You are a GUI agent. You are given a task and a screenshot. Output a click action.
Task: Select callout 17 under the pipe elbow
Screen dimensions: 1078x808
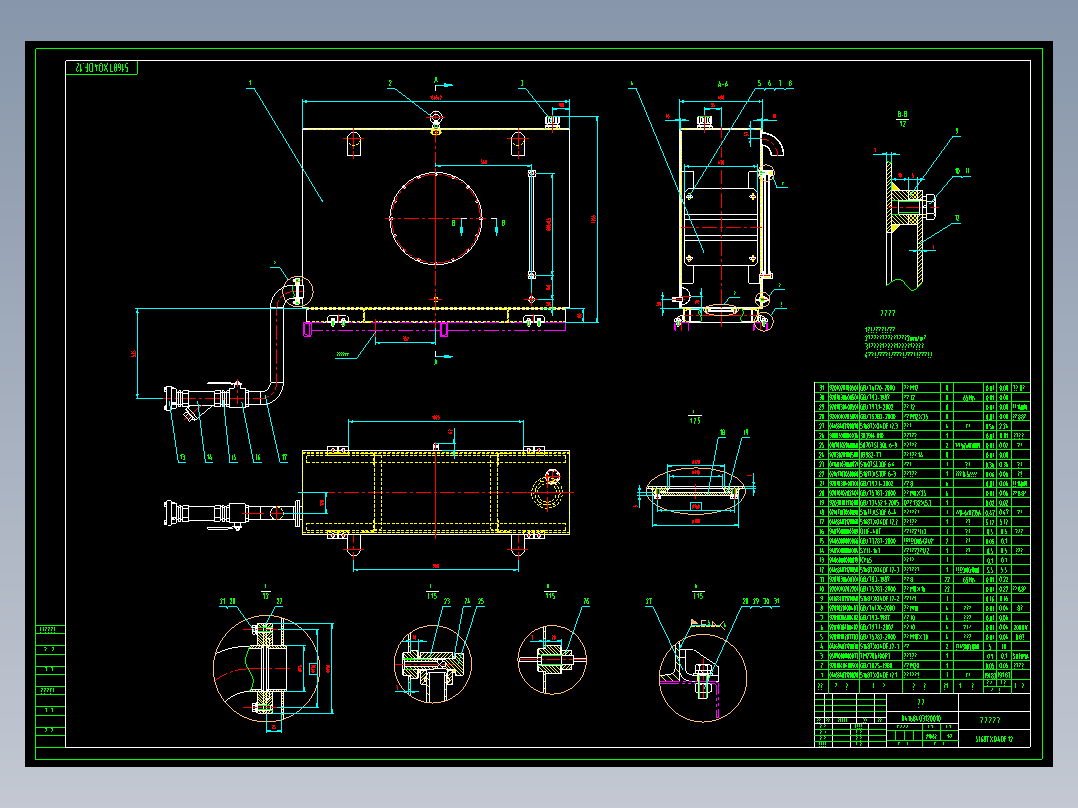point(284,457)
